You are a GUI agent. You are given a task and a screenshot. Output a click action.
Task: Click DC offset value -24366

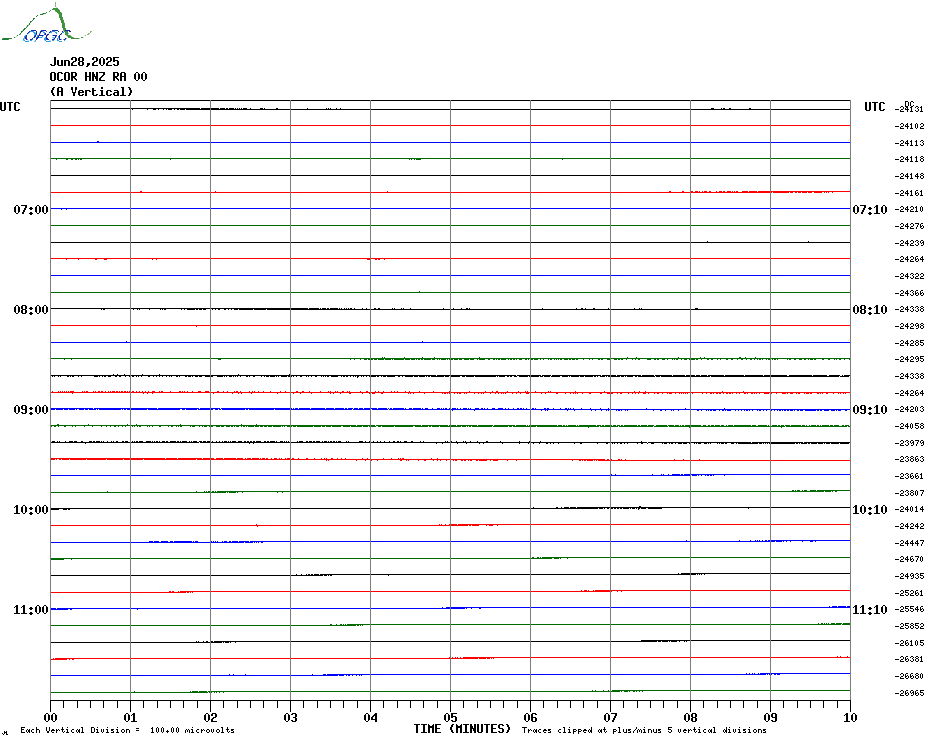[x=909, y=293]
